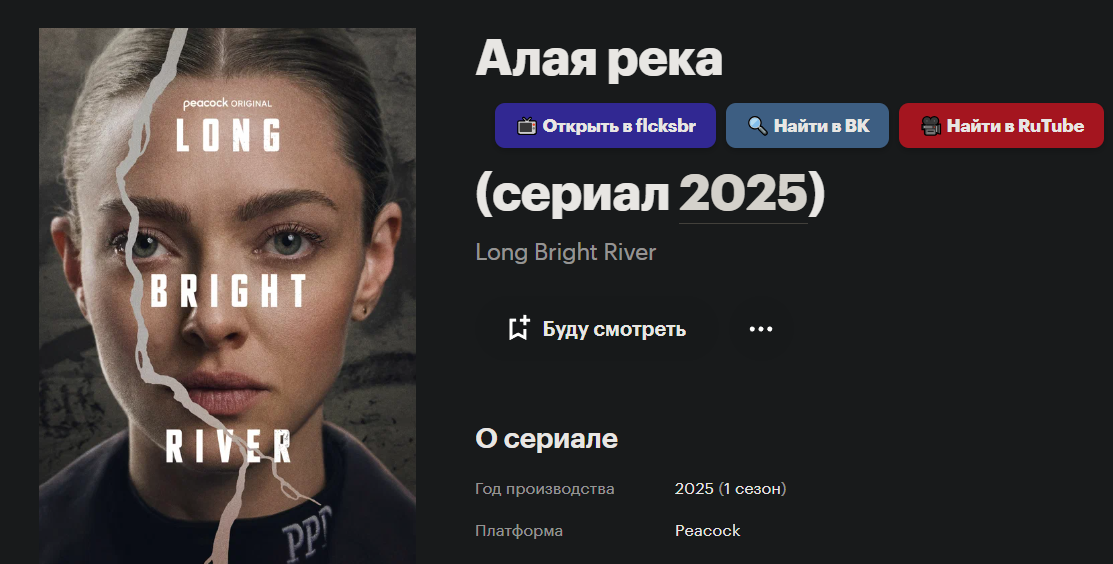Viewport: 1113px width, 564px height.
Task: Open the 2025 production year value link
Action: pos(693,489)
